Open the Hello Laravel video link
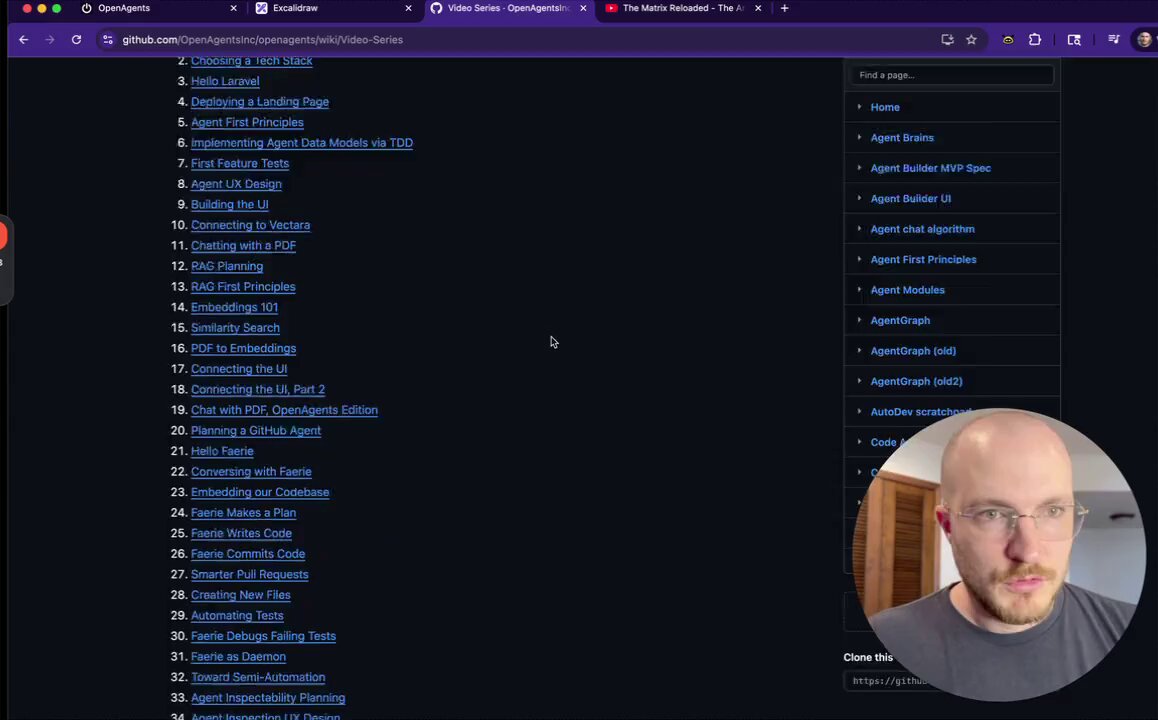The image size is (1158, 720). click(225, 81)
